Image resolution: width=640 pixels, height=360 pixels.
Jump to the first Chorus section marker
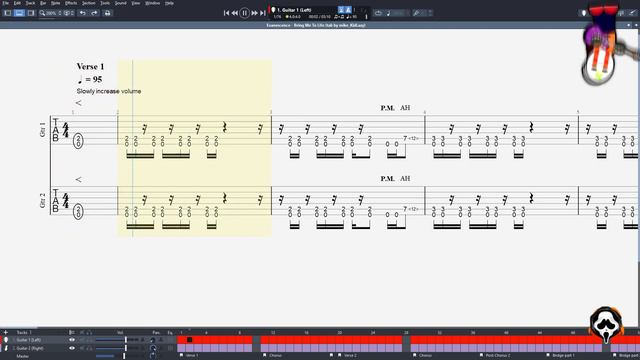click(x=273, y=356)
